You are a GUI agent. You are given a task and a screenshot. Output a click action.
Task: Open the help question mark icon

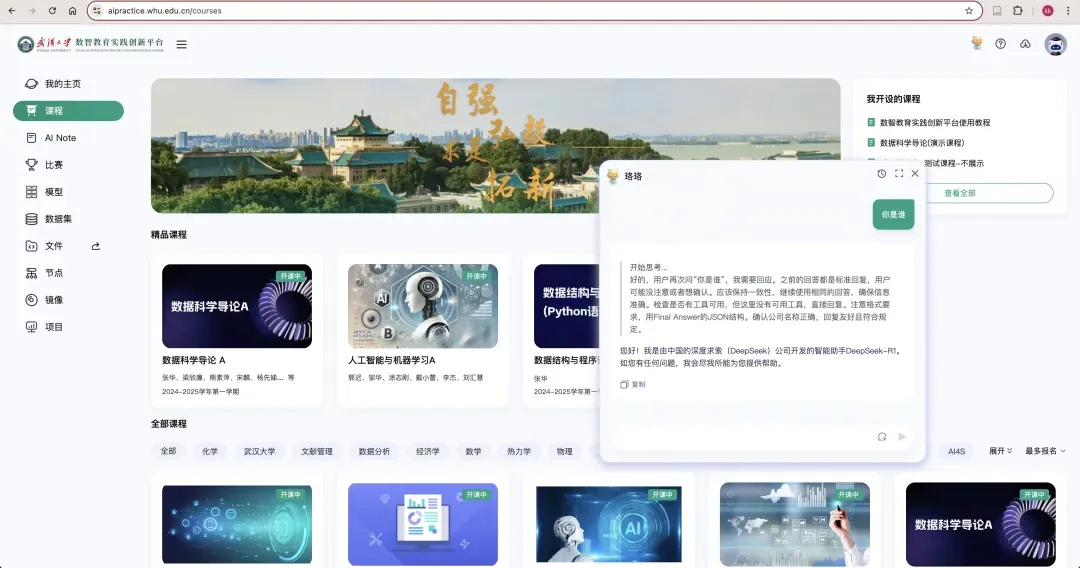(1000, 44)
